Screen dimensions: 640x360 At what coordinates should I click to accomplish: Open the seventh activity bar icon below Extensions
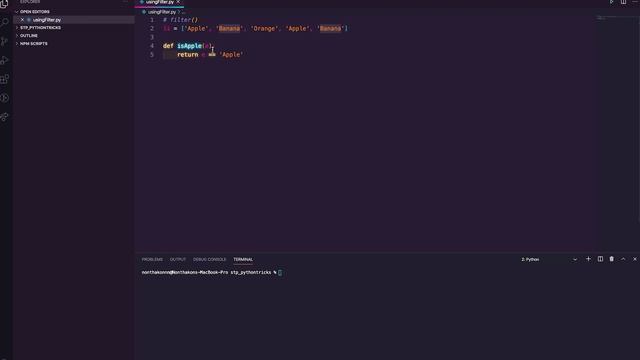pyautogui.click(x=4, y=117)
